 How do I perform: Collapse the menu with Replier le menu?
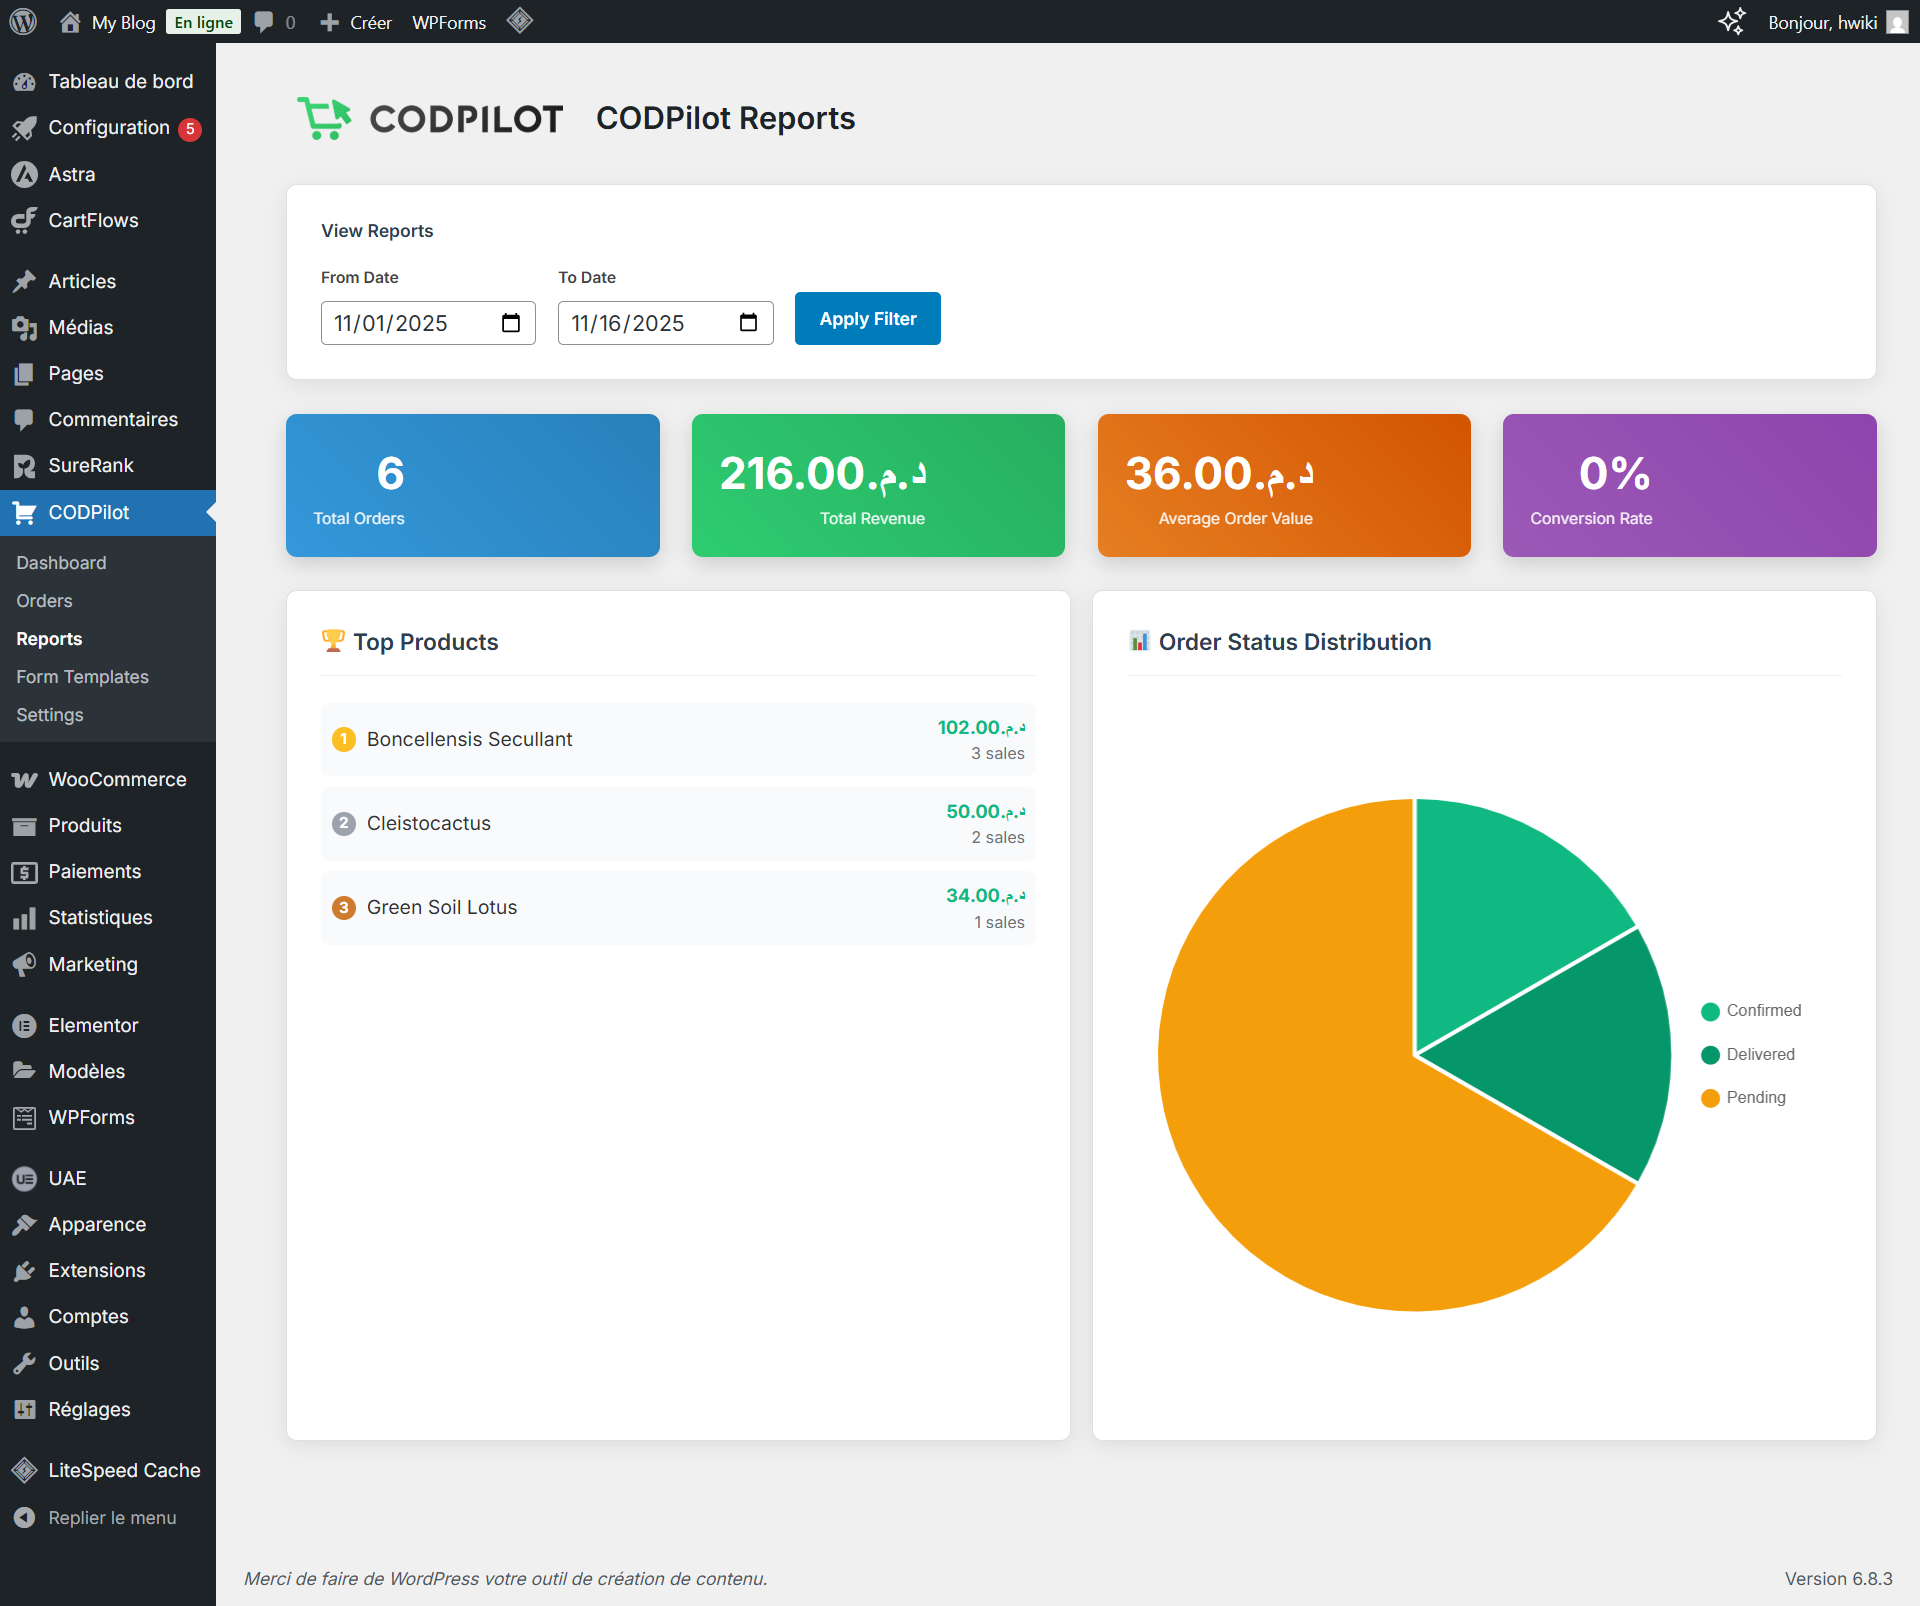tap(112, 1517)
